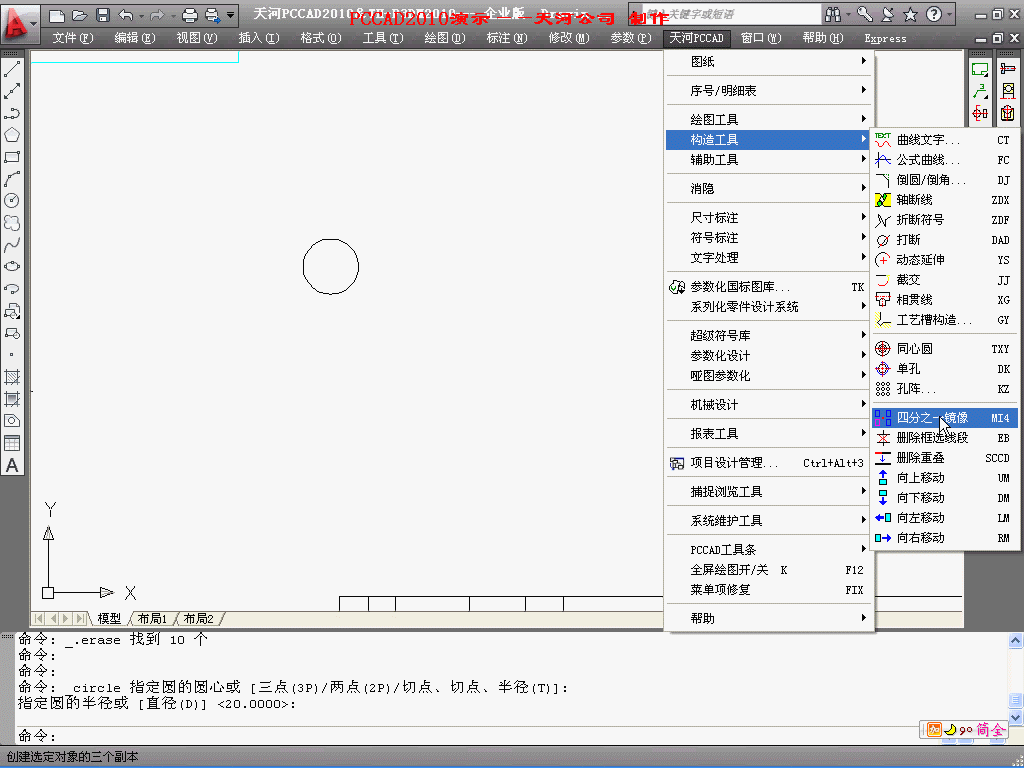Switch to the 模型 tab
The height and width of the screenshot is (768, 1024).
tap(109, 618)
